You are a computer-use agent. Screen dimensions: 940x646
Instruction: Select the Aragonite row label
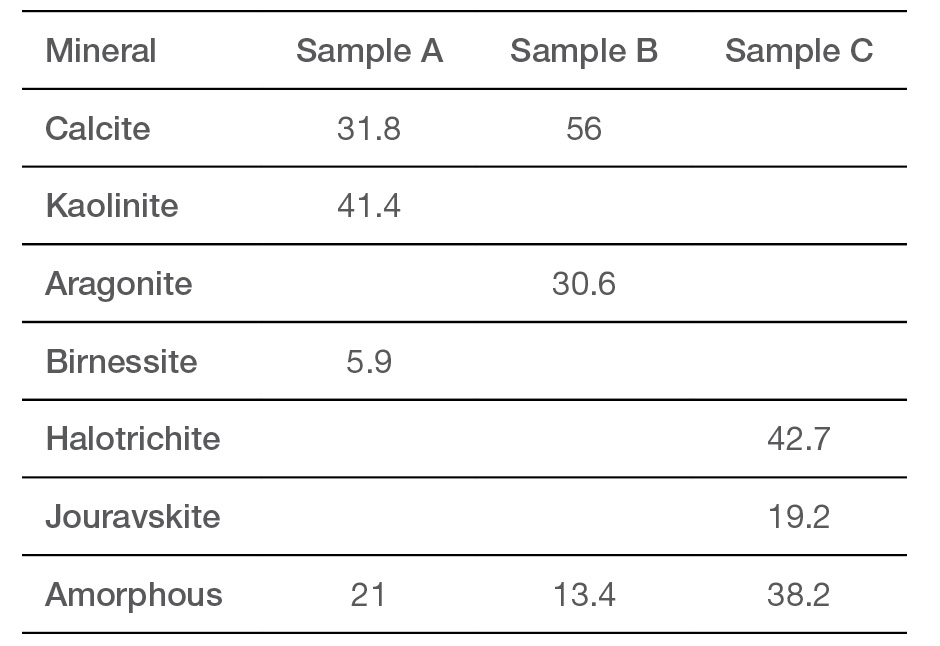point(119,283)
